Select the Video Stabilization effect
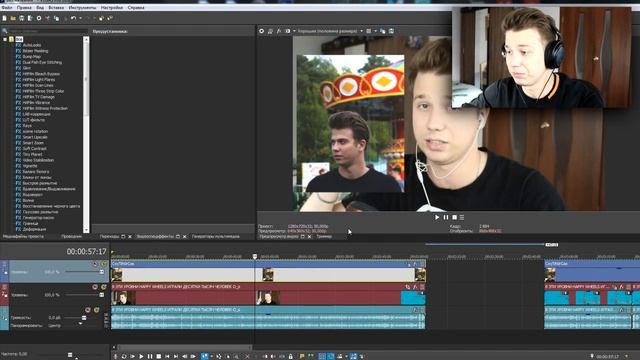This screenshot has height=360, width=640. (38, 160)
